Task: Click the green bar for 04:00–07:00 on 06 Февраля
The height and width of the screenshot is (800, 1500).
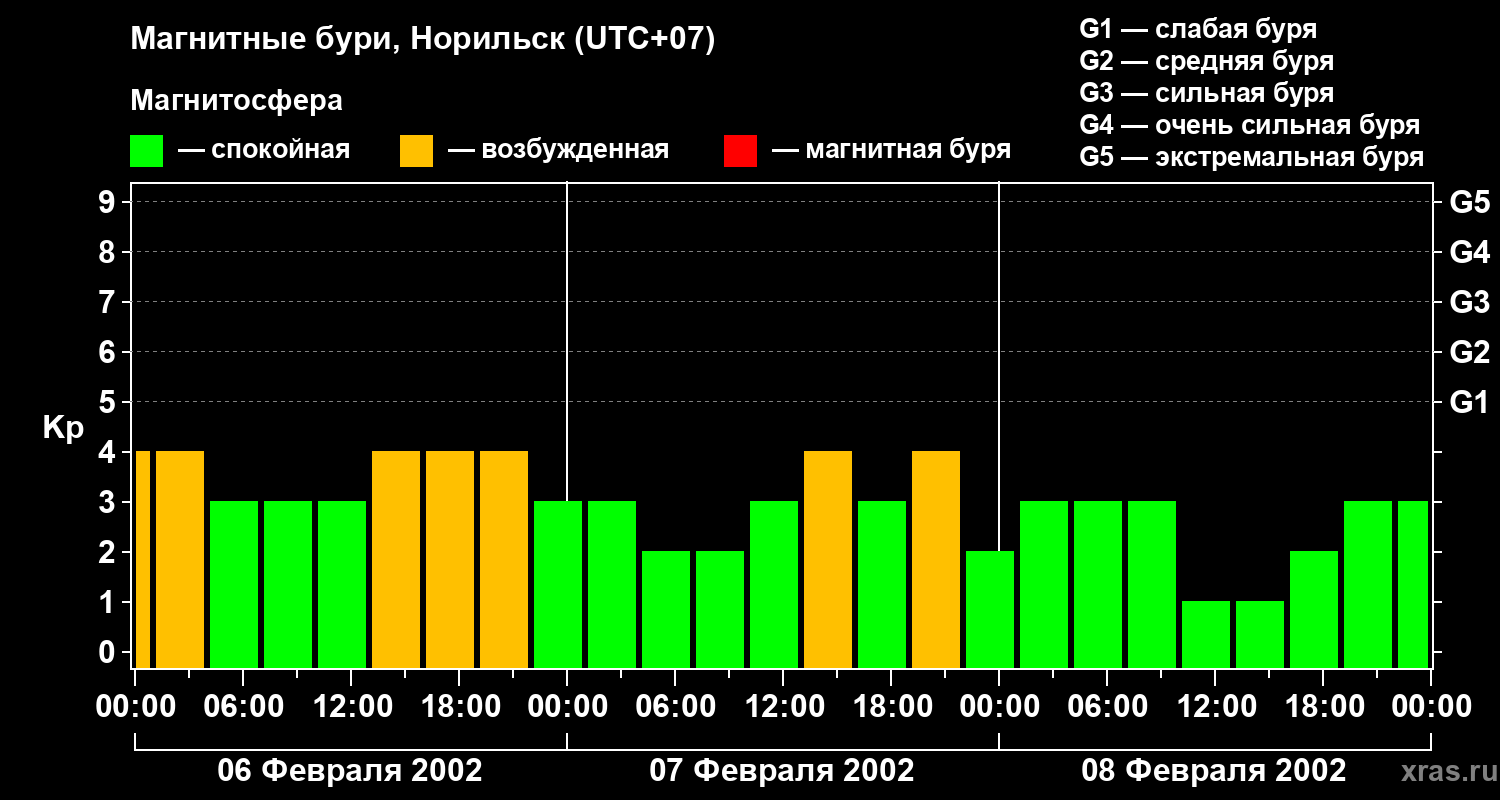Action: pos(234,584)
